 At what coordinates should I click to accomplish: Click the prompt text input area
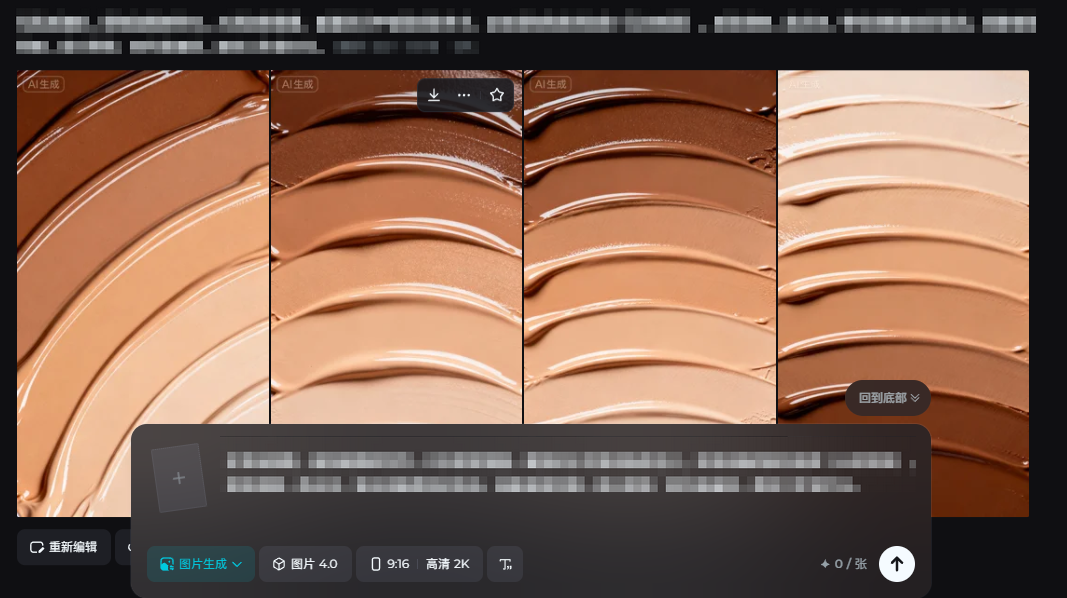560,473
